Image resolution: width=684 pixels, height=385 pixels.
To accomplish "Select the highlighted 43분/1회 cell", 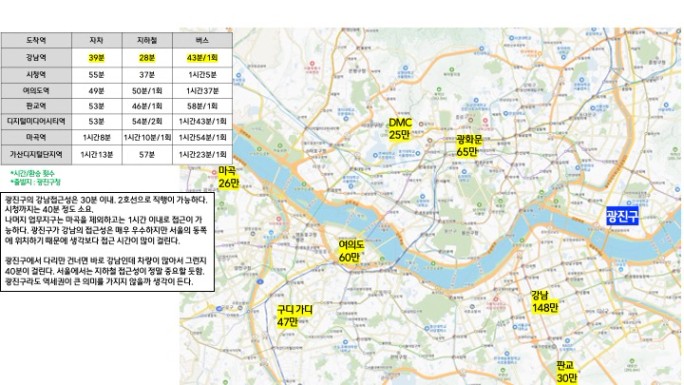I will click(202, 58).
